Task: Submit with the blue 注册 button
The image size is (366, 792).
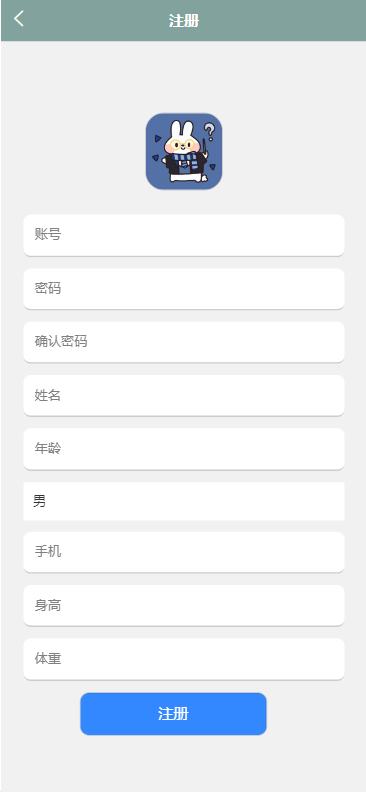Action: (x=173, y=714)
